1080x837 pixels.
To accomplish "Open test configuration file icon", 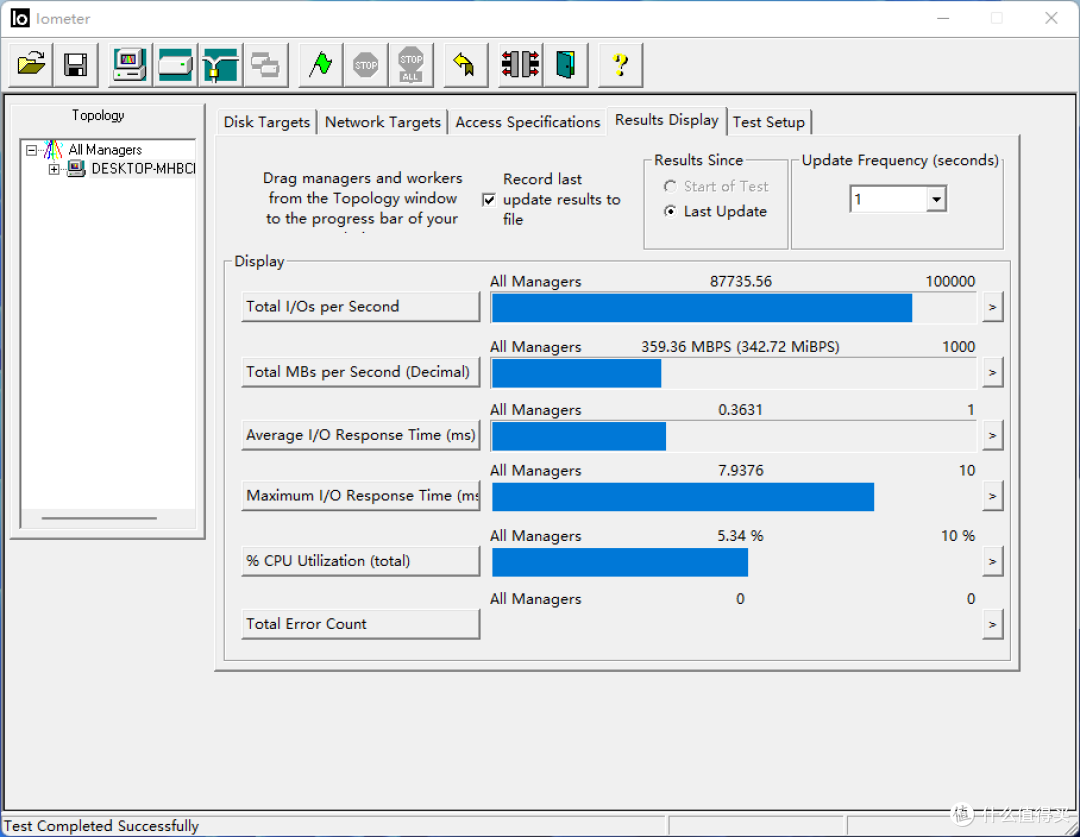I will point(31,65).
